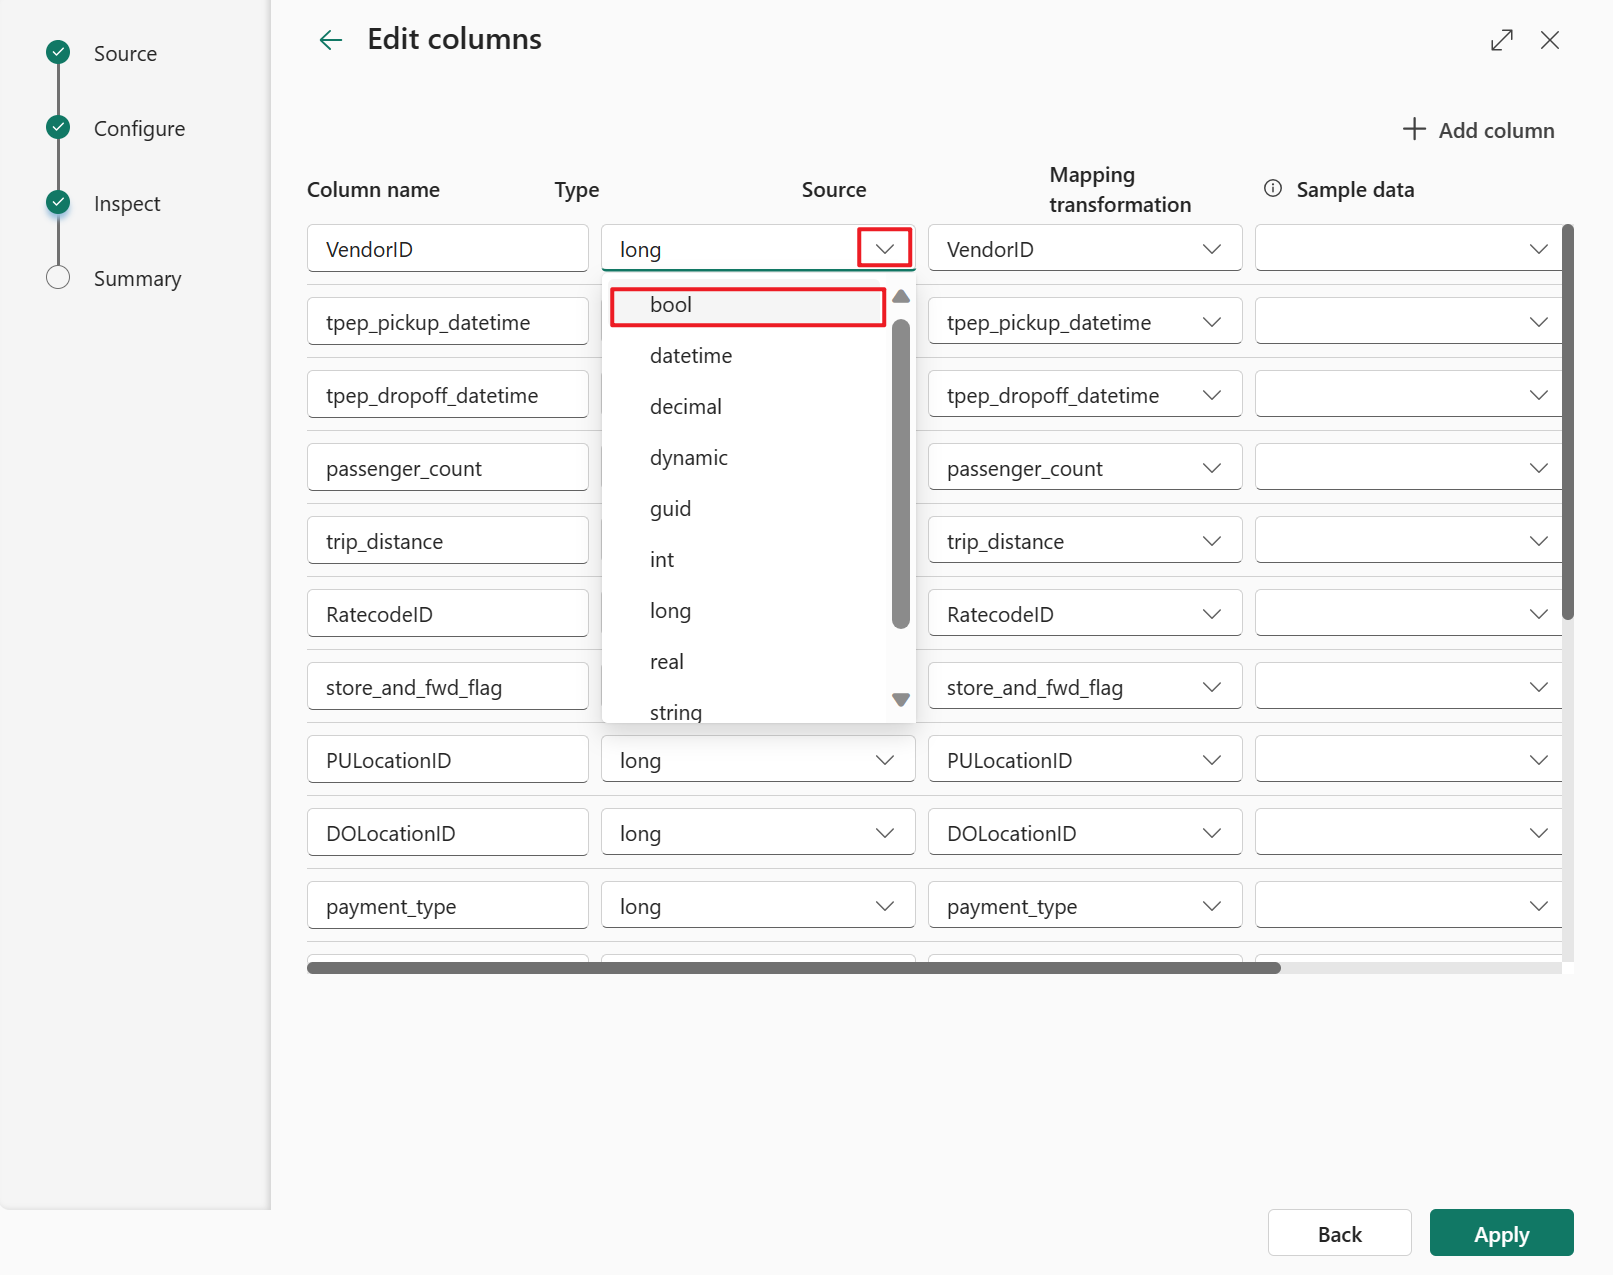Click the Sample data info icon
This screenshot has width=1613, height=1275.
1272,189
